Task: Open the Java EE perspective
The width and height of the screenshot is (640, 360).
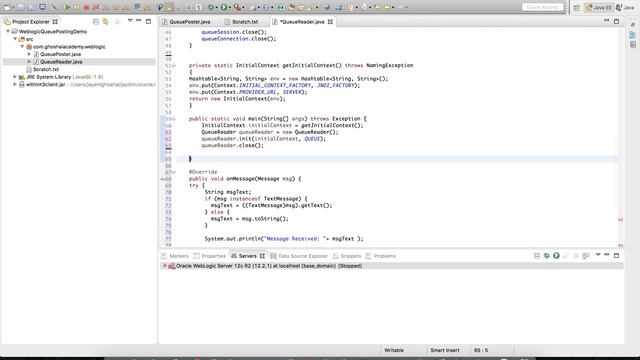Action: 598,7
